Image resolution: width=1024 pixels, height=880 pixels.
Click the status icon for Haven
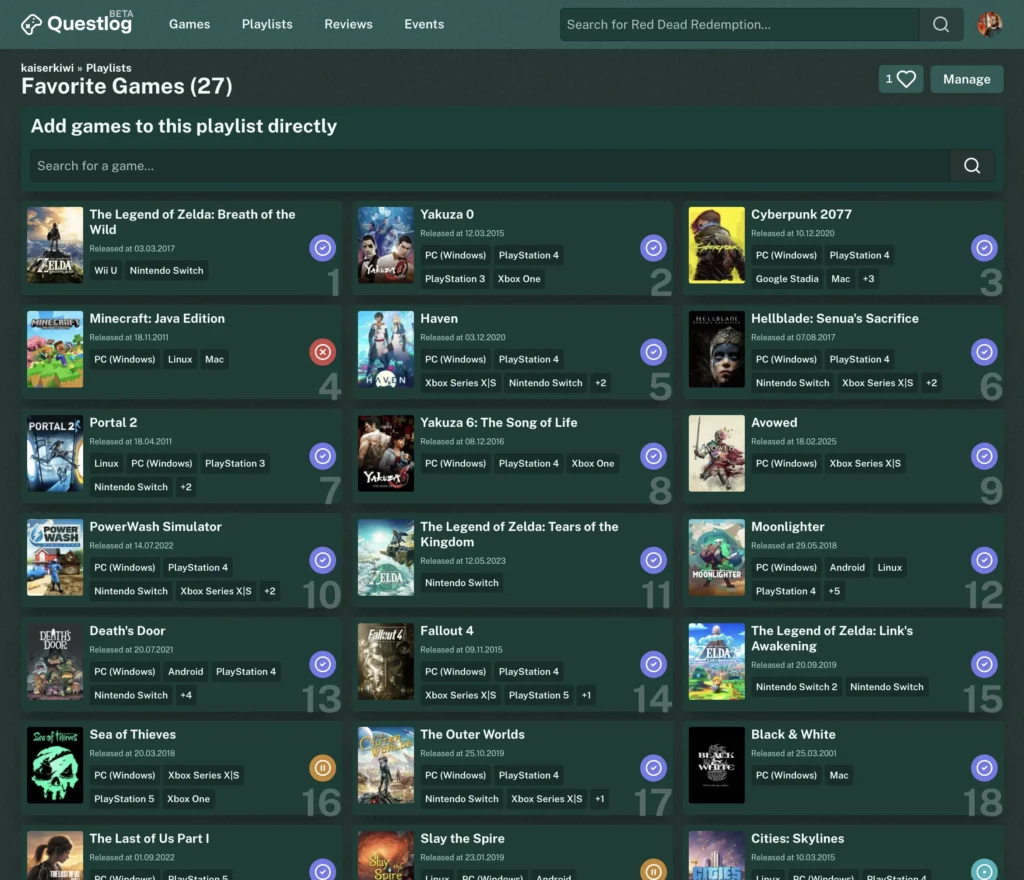pyautogui.click(x=653, y=352)
